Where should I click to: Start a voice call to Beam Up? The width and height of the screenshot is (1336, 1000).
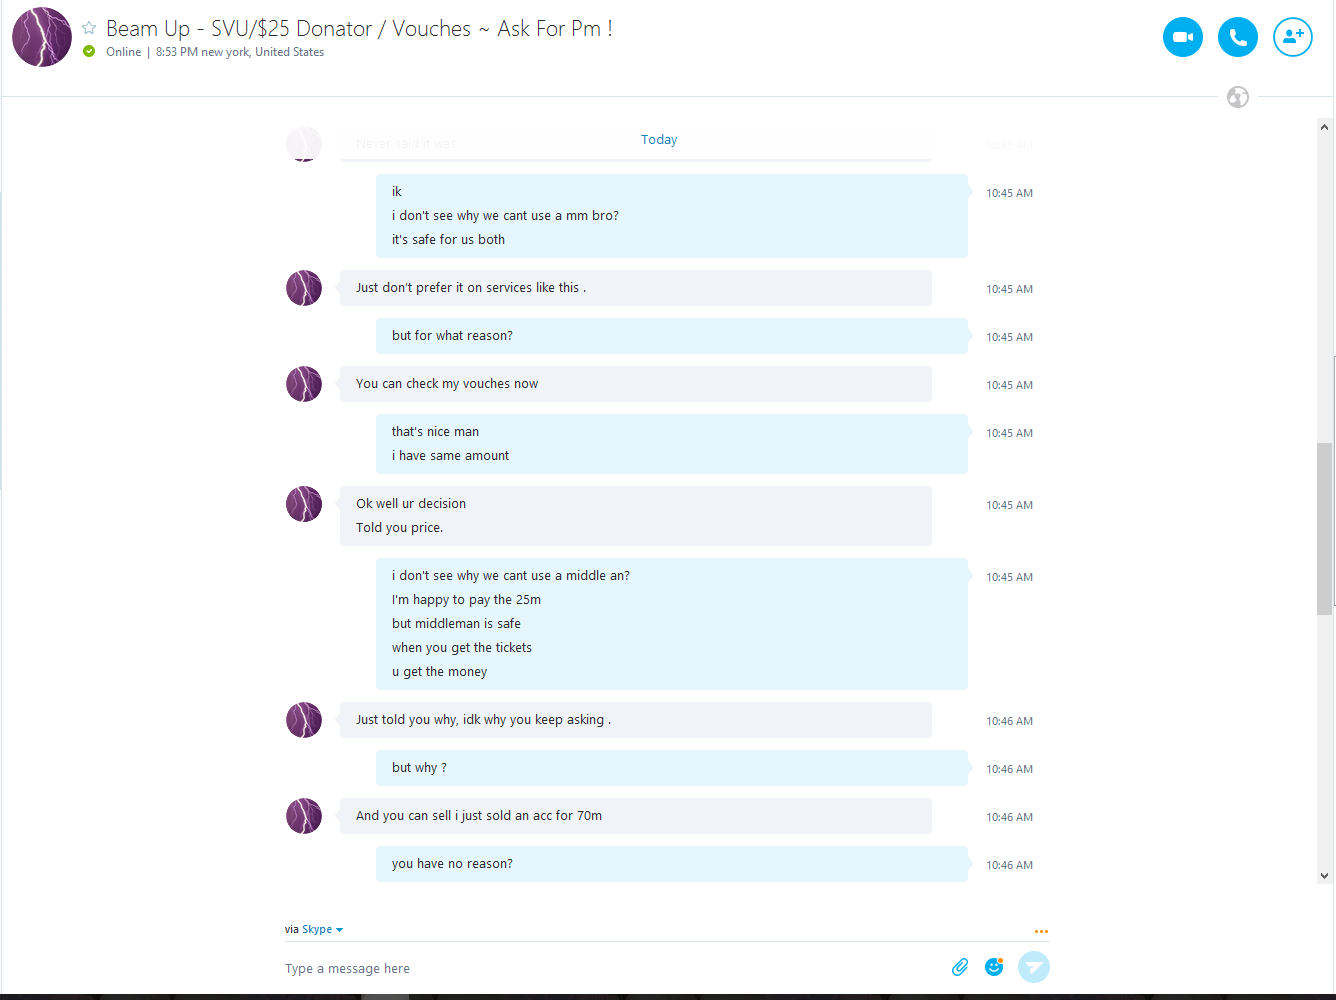1238,37
